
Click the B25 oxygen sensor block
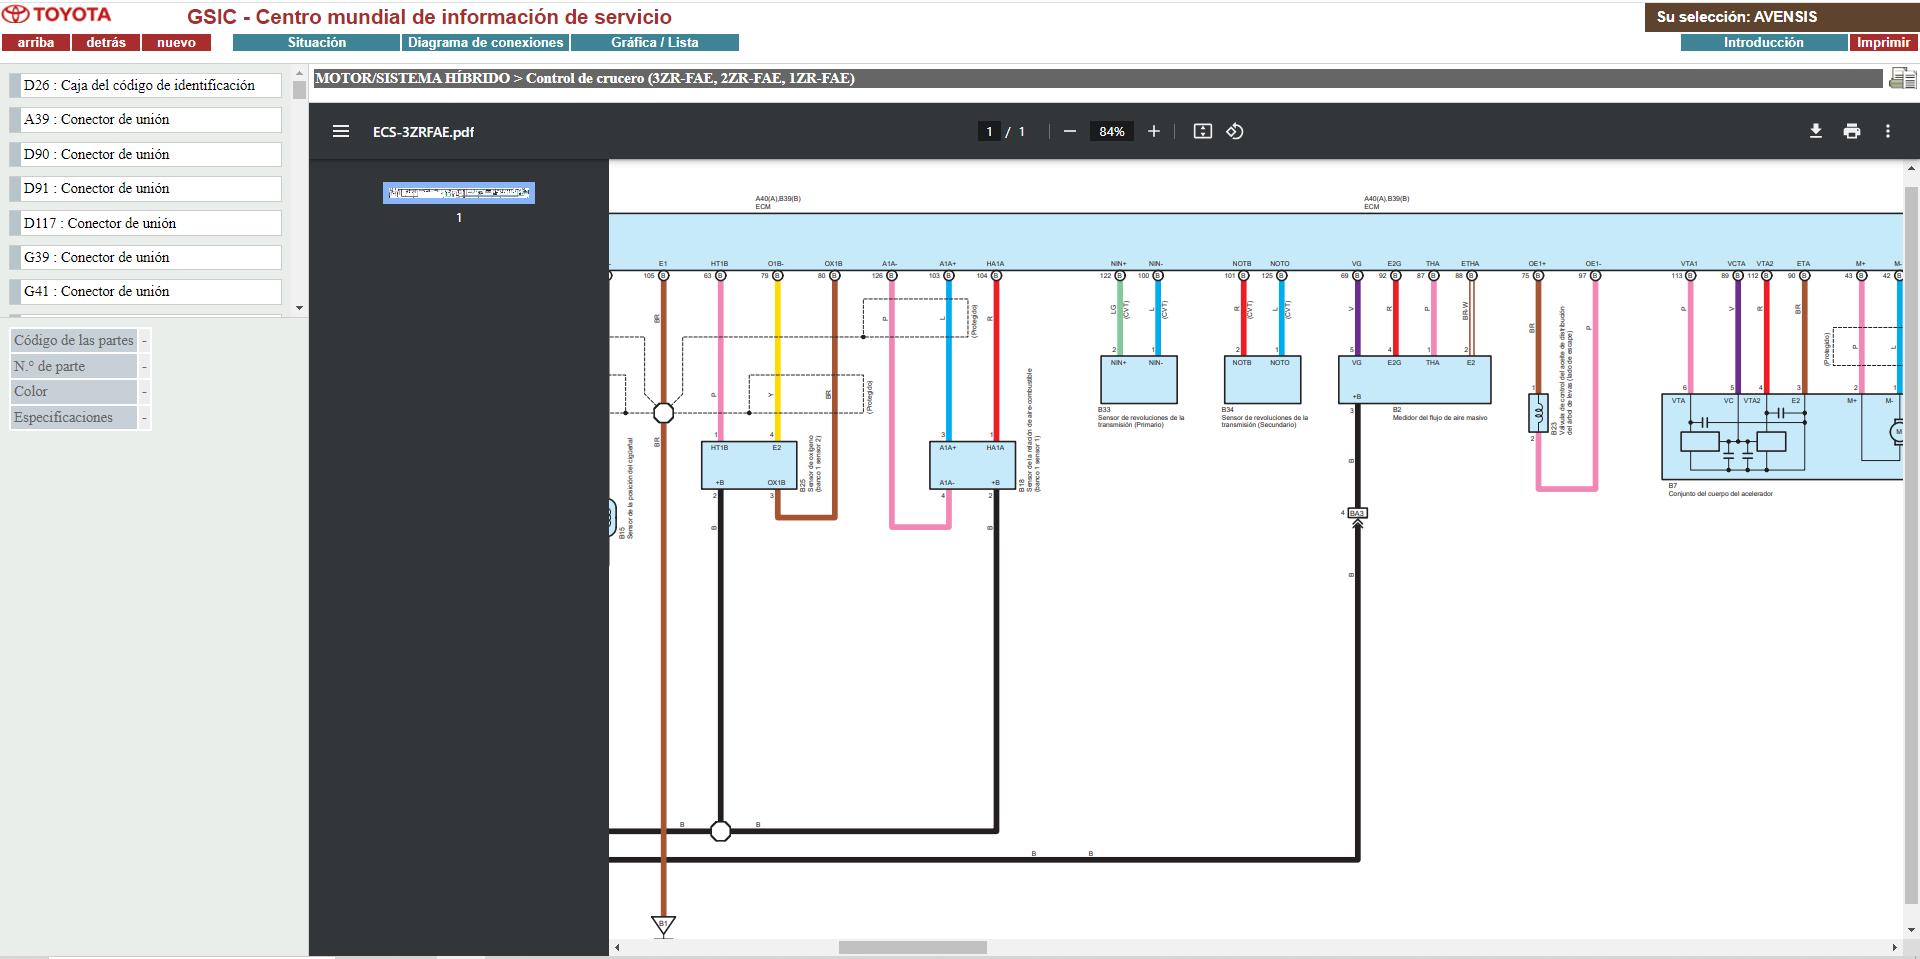click(749, 465)
